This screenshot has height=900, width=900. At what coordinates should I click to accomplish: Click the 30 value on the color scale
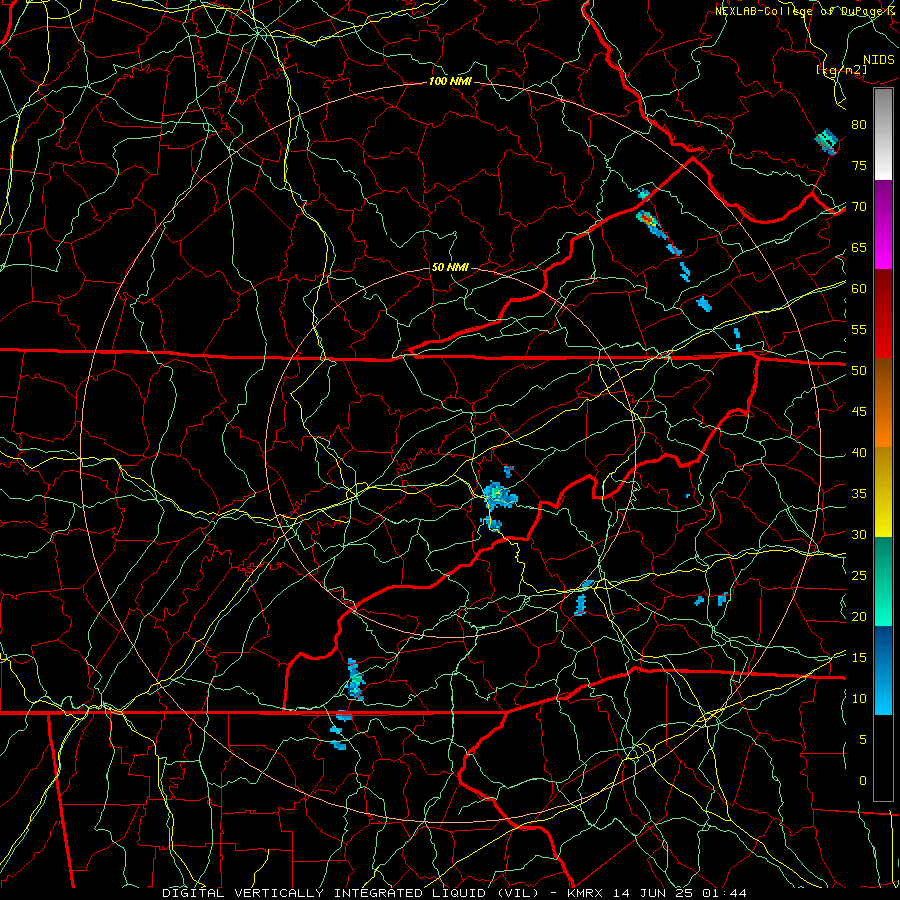(859, 534)
